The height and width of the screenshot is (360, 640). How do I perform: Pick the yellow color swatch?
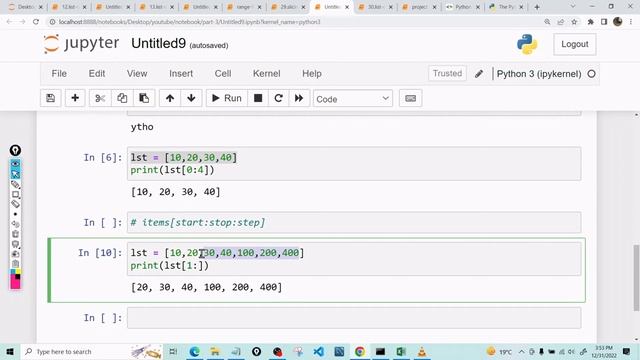coord(18,272)
